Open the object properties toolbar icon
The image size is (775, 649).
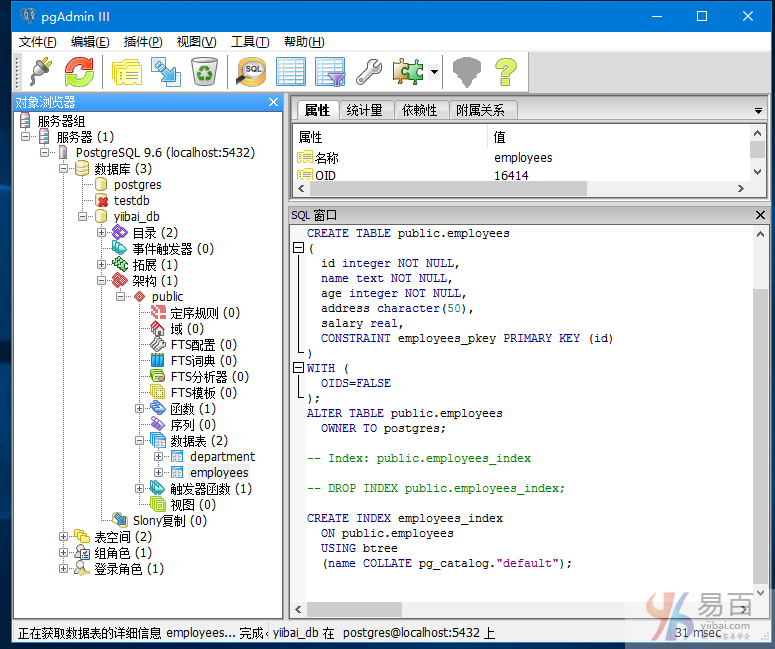126,71
